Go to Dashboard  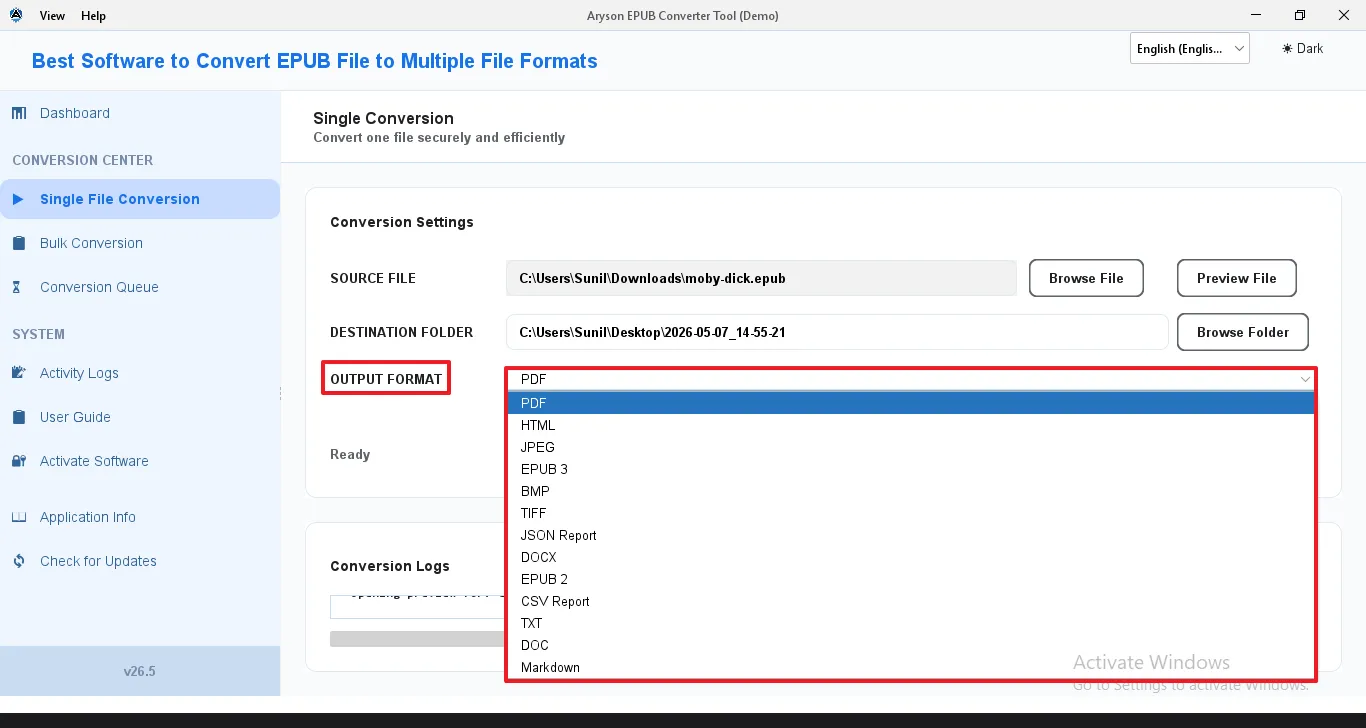pyautogui.click(x=140, y=113)
